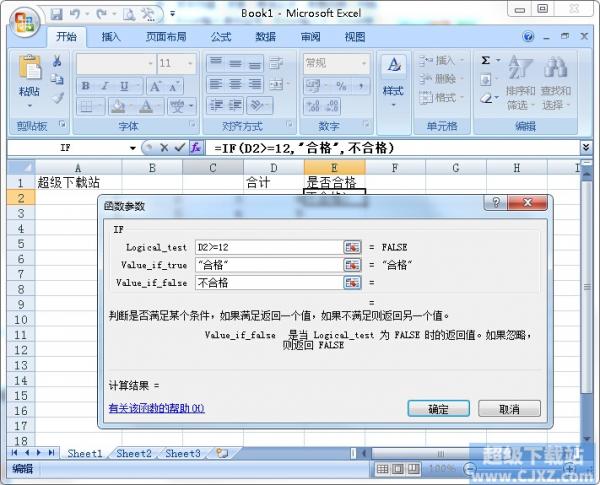Click the Save icon in quick access toolbar
This screenshot has width=600, height=485.
tap(57, 15)
